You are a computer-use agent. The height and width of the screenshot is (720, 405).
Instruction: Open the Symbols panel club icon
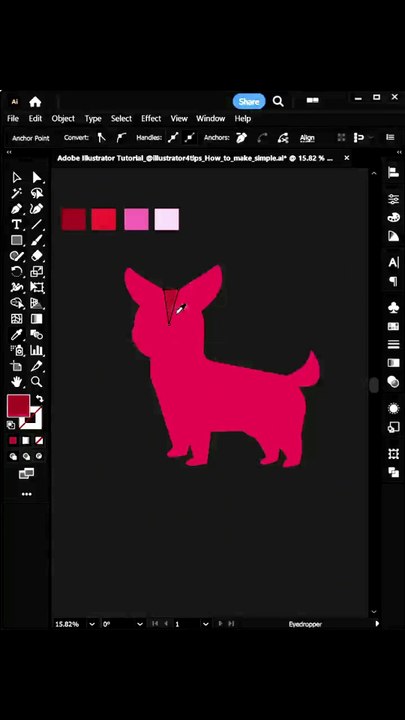(x=394, y=308)
